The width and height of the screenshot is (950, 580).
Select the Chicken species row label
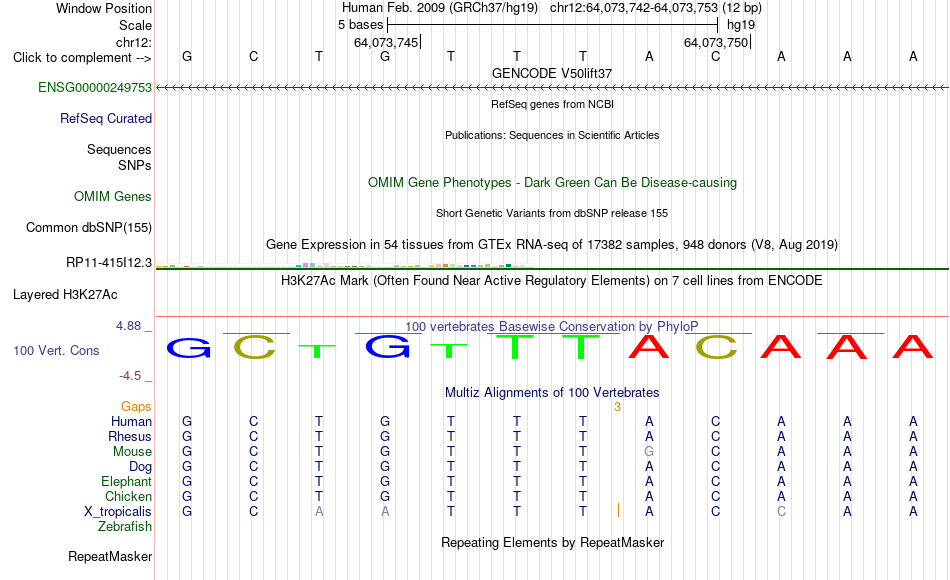(128, 496)
